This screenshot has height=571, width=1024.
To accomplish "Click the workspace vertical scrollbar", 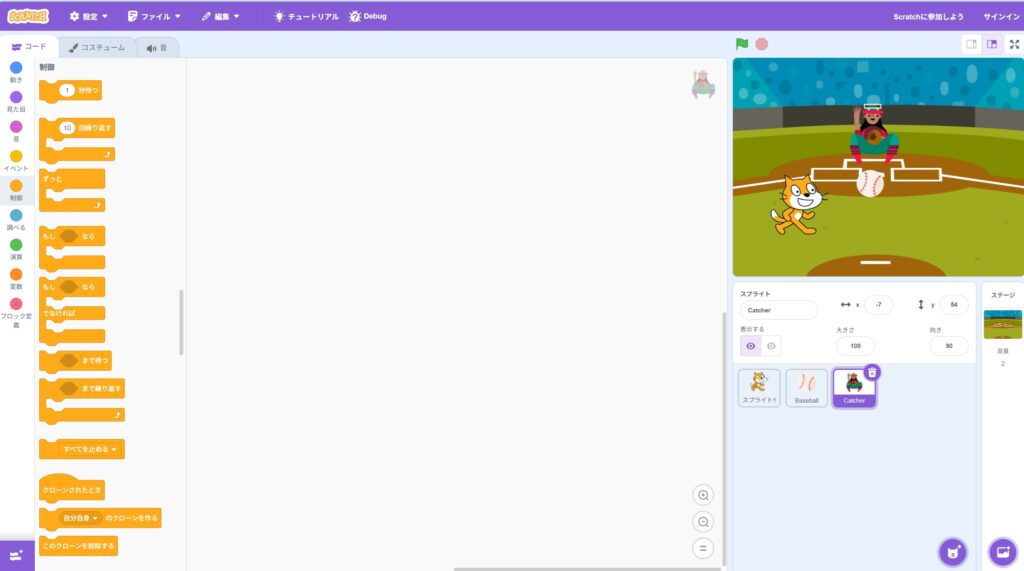I will tap(724, 438).
